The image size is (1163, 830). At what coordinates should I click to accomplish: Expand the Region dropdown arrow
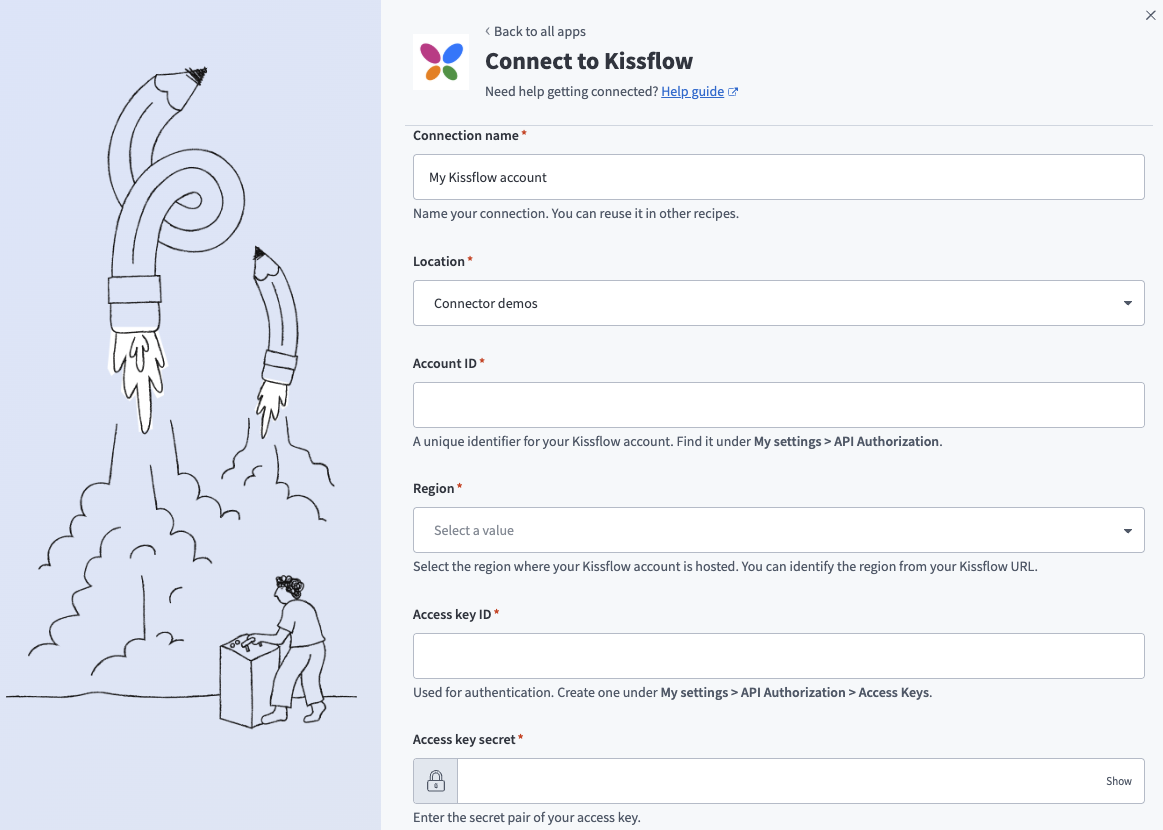[1127, 530]
